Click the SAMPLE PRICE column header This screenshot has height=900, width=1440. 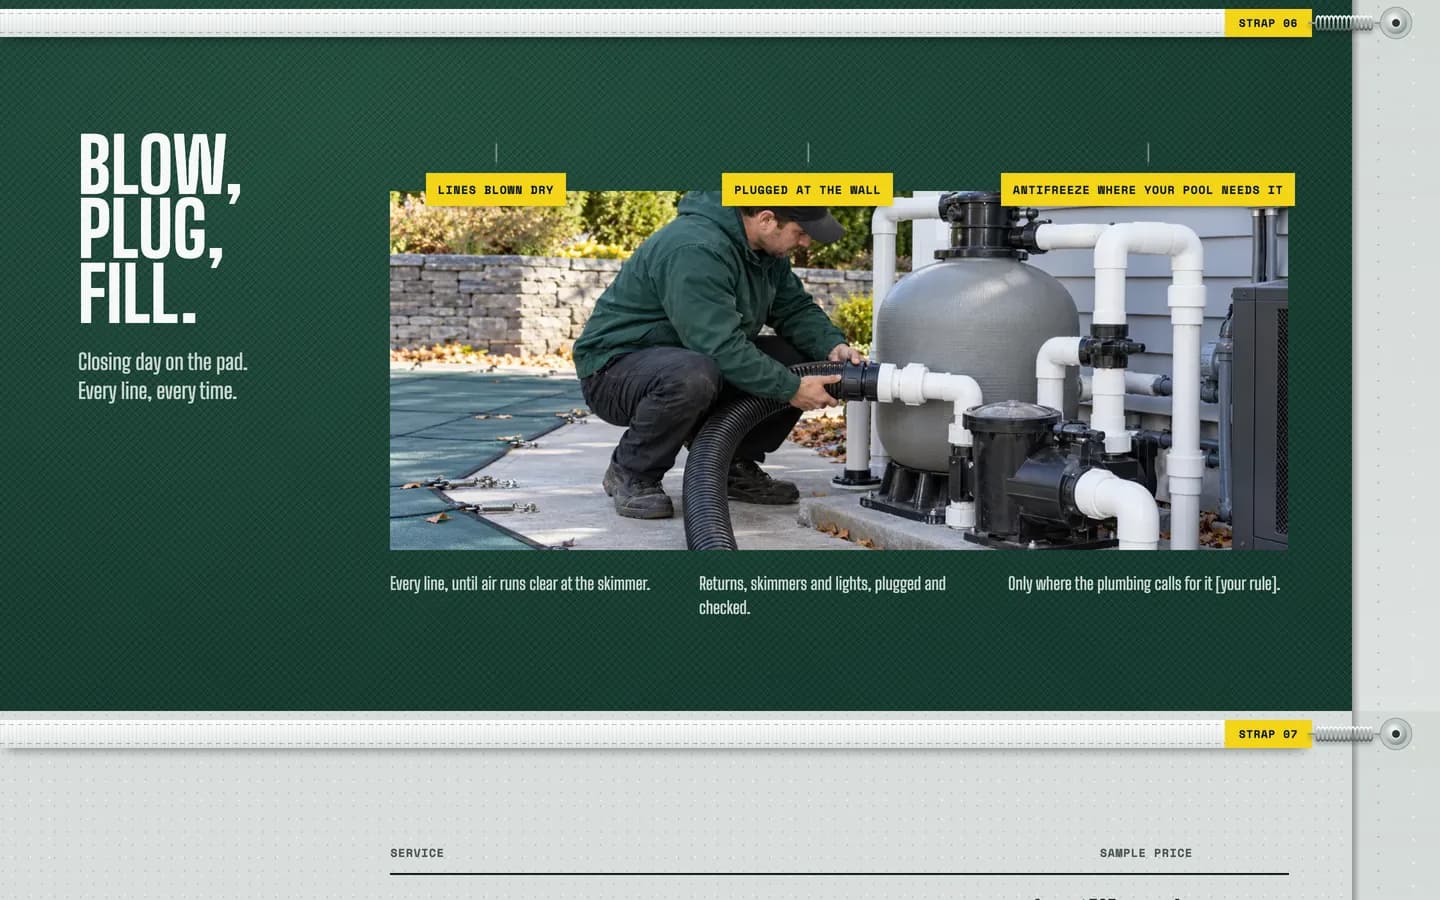click(x=1146, y=853)
